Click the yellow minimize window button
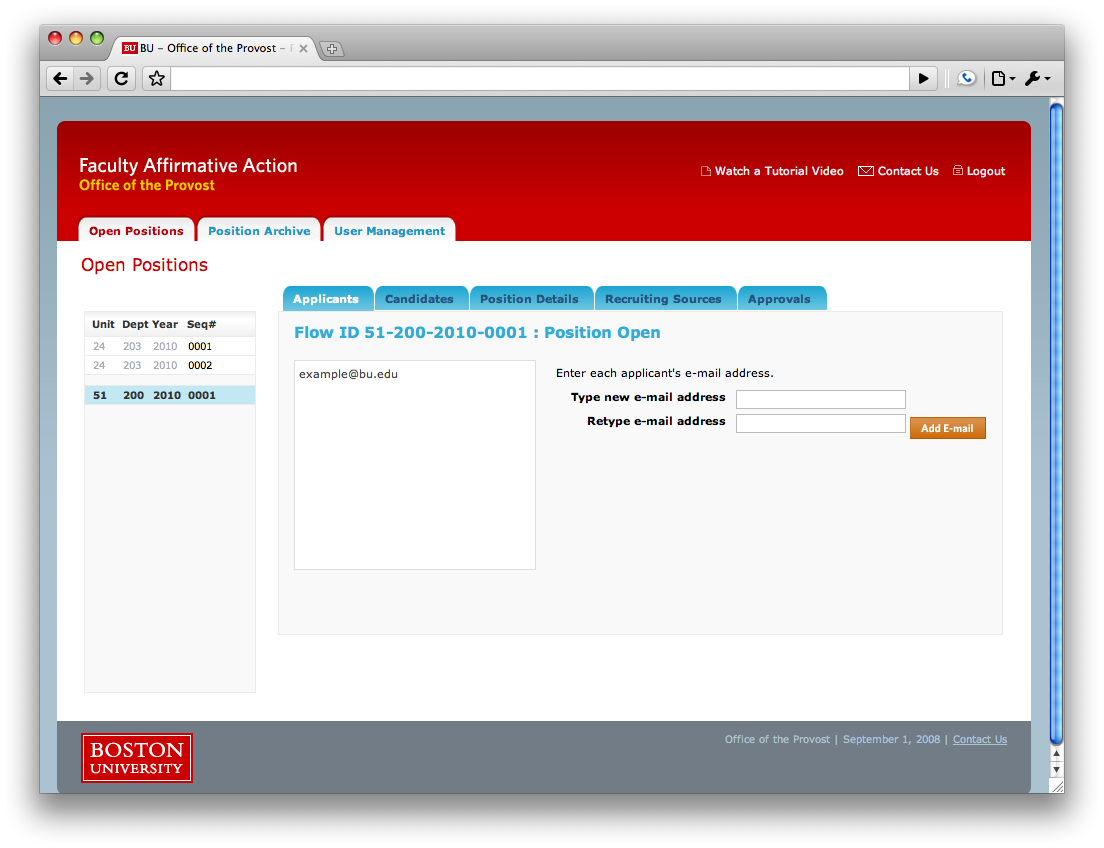The width and height of the screenshot is (1104, 848). pos(76,38)
